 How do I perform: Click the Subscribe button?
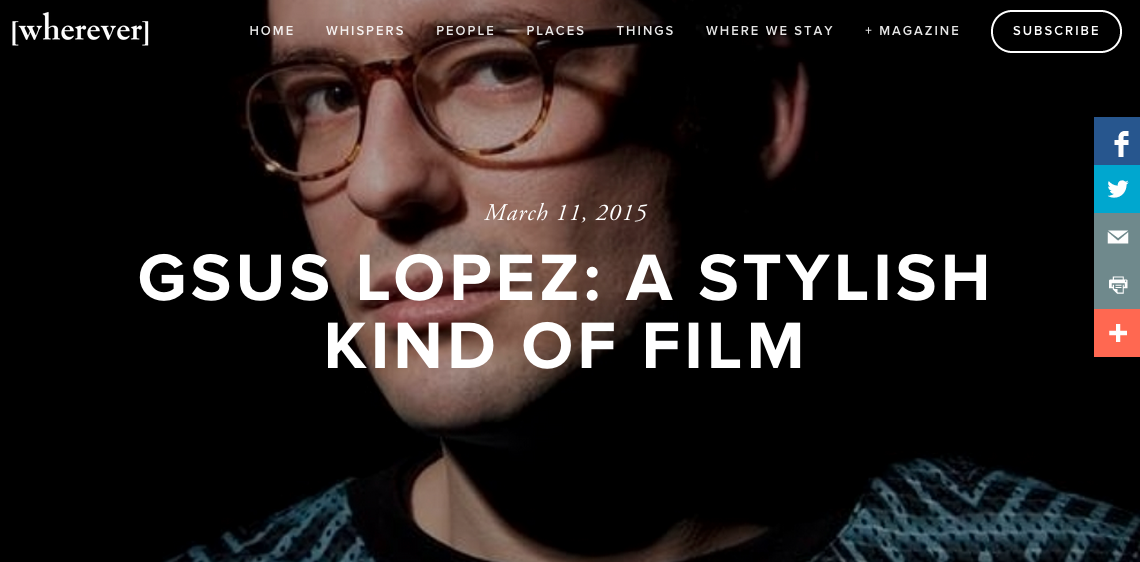click(x=1056, y=31)
